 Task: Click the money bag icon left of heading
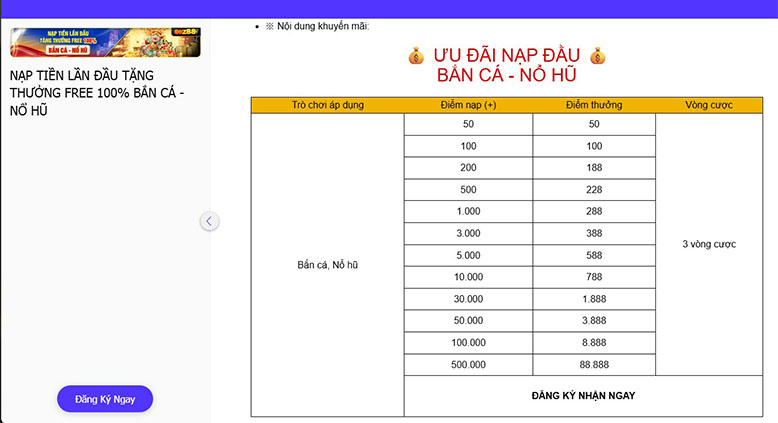pos(416,56)
